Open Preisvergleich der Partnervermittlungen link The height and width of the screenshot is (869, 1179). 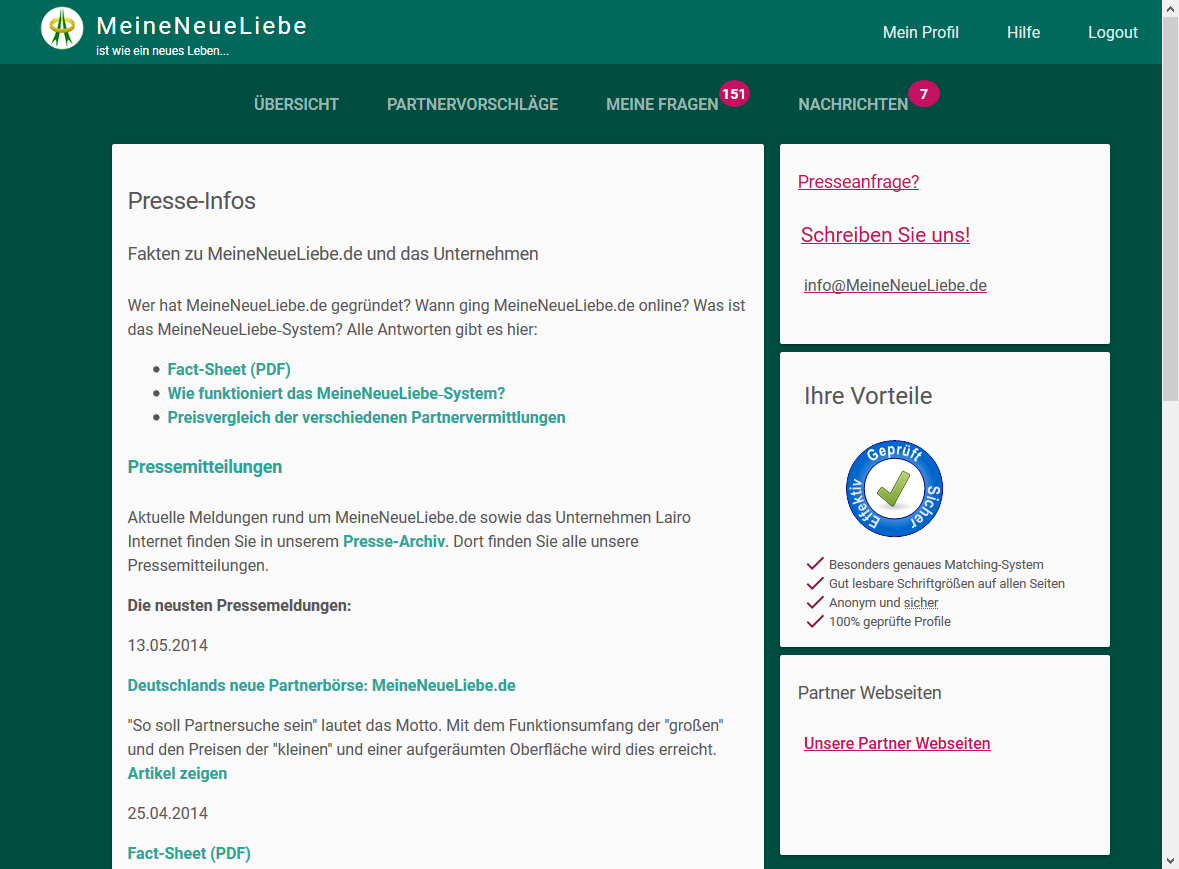coord(366,417)
